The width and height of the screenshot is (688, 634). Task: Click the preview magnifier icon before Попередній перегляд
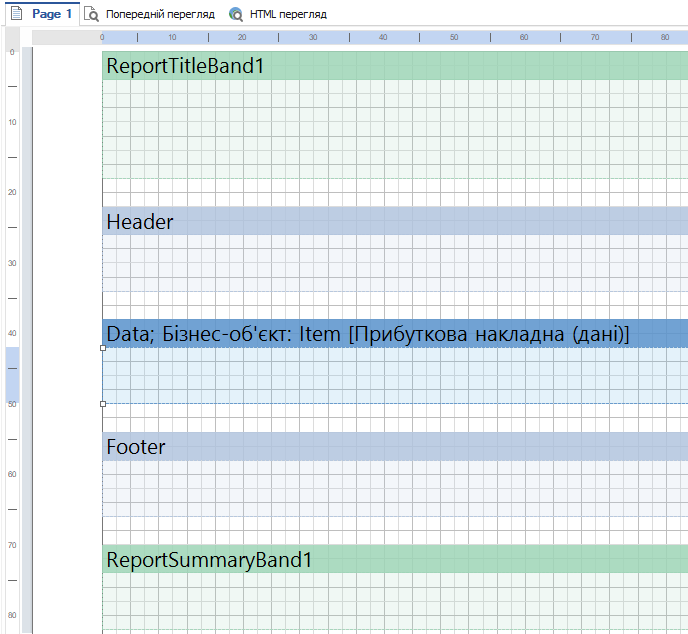[x=91, y=15]
